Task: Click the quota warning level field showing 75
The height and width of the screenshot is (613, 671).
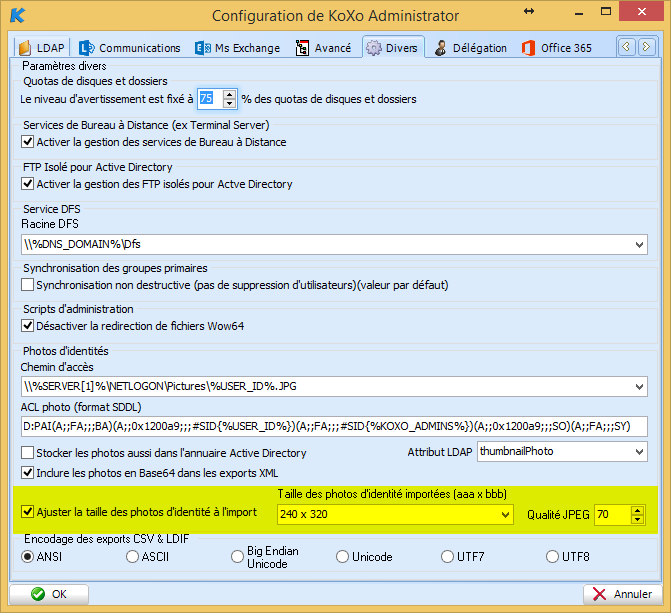Action: pyautogui.click(x=211, y=98)
